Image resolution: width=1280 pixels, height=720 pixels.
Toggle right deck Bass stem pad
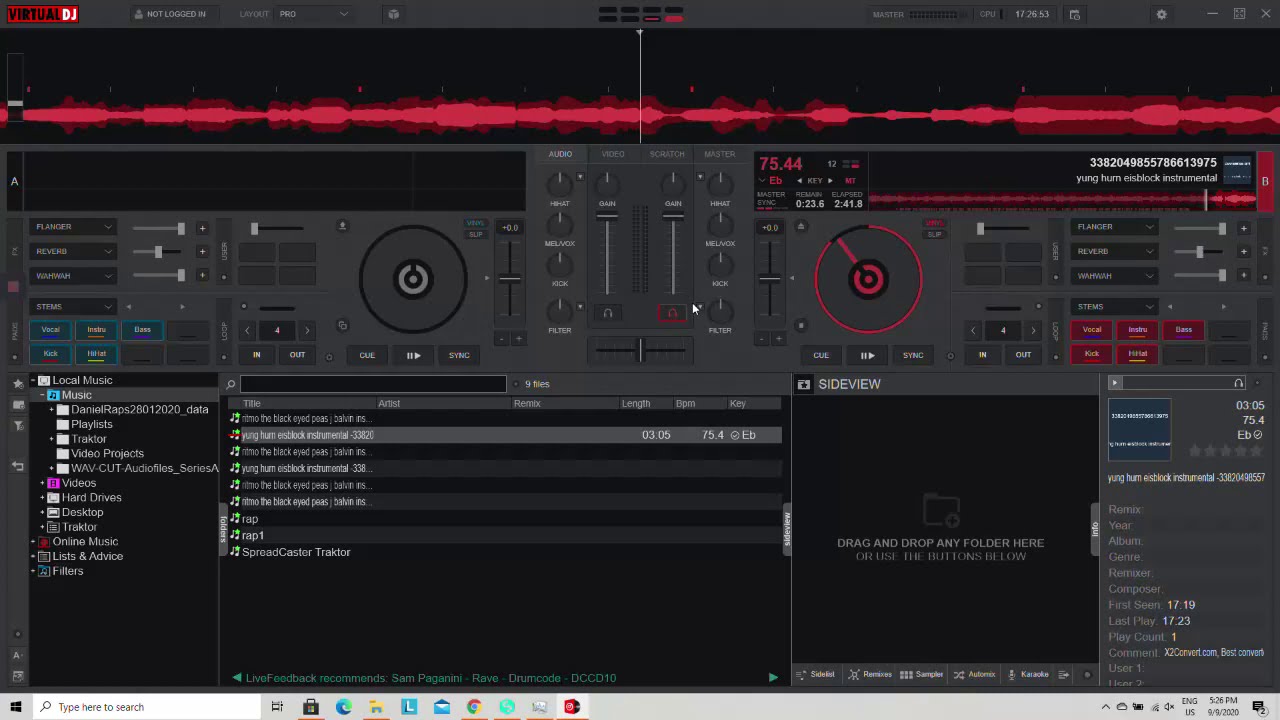click(1183, 330)
